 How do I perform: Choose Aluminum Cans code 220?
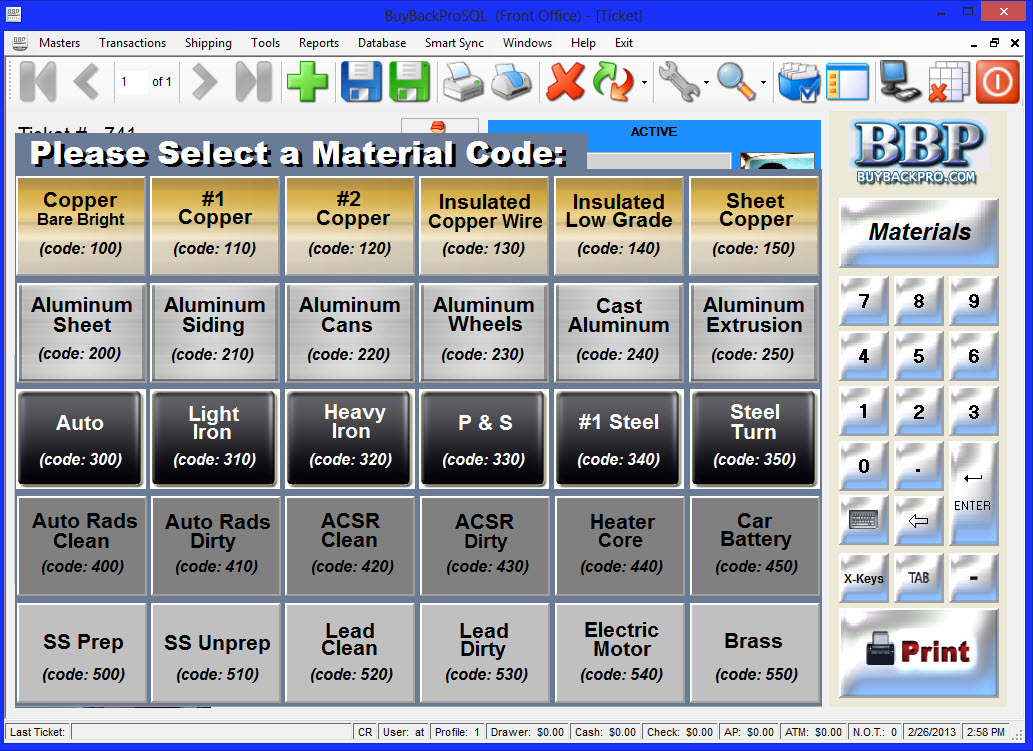point(349,333)
